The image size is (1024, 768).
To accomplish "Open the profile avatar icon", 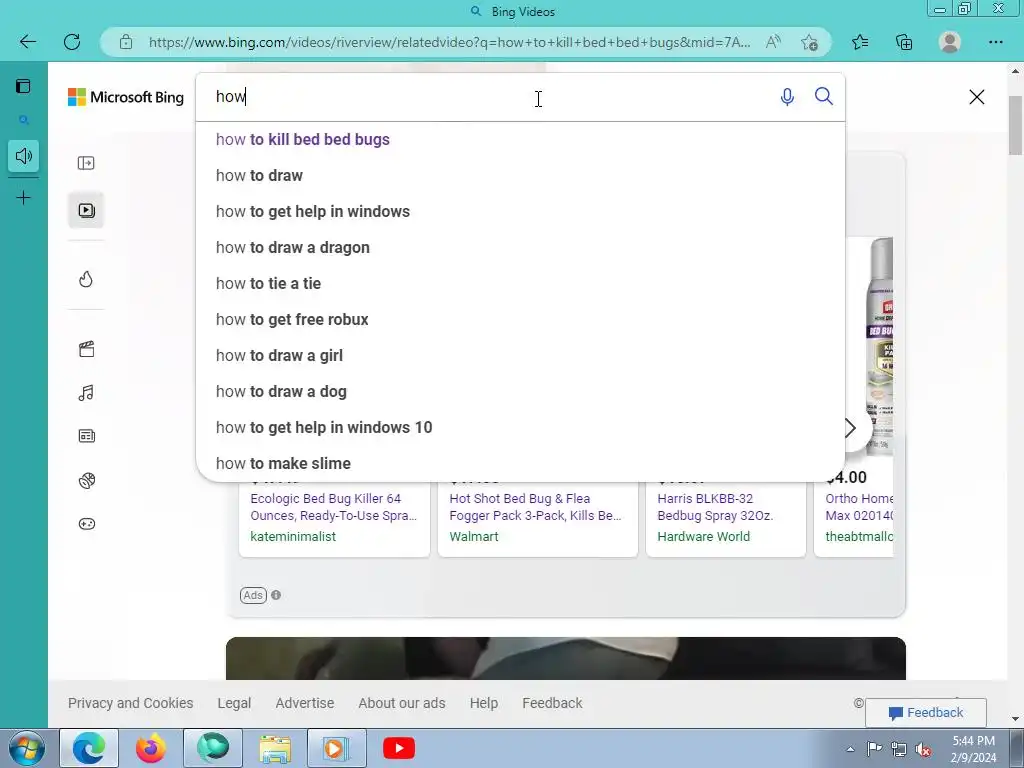I will coord(950,42).
